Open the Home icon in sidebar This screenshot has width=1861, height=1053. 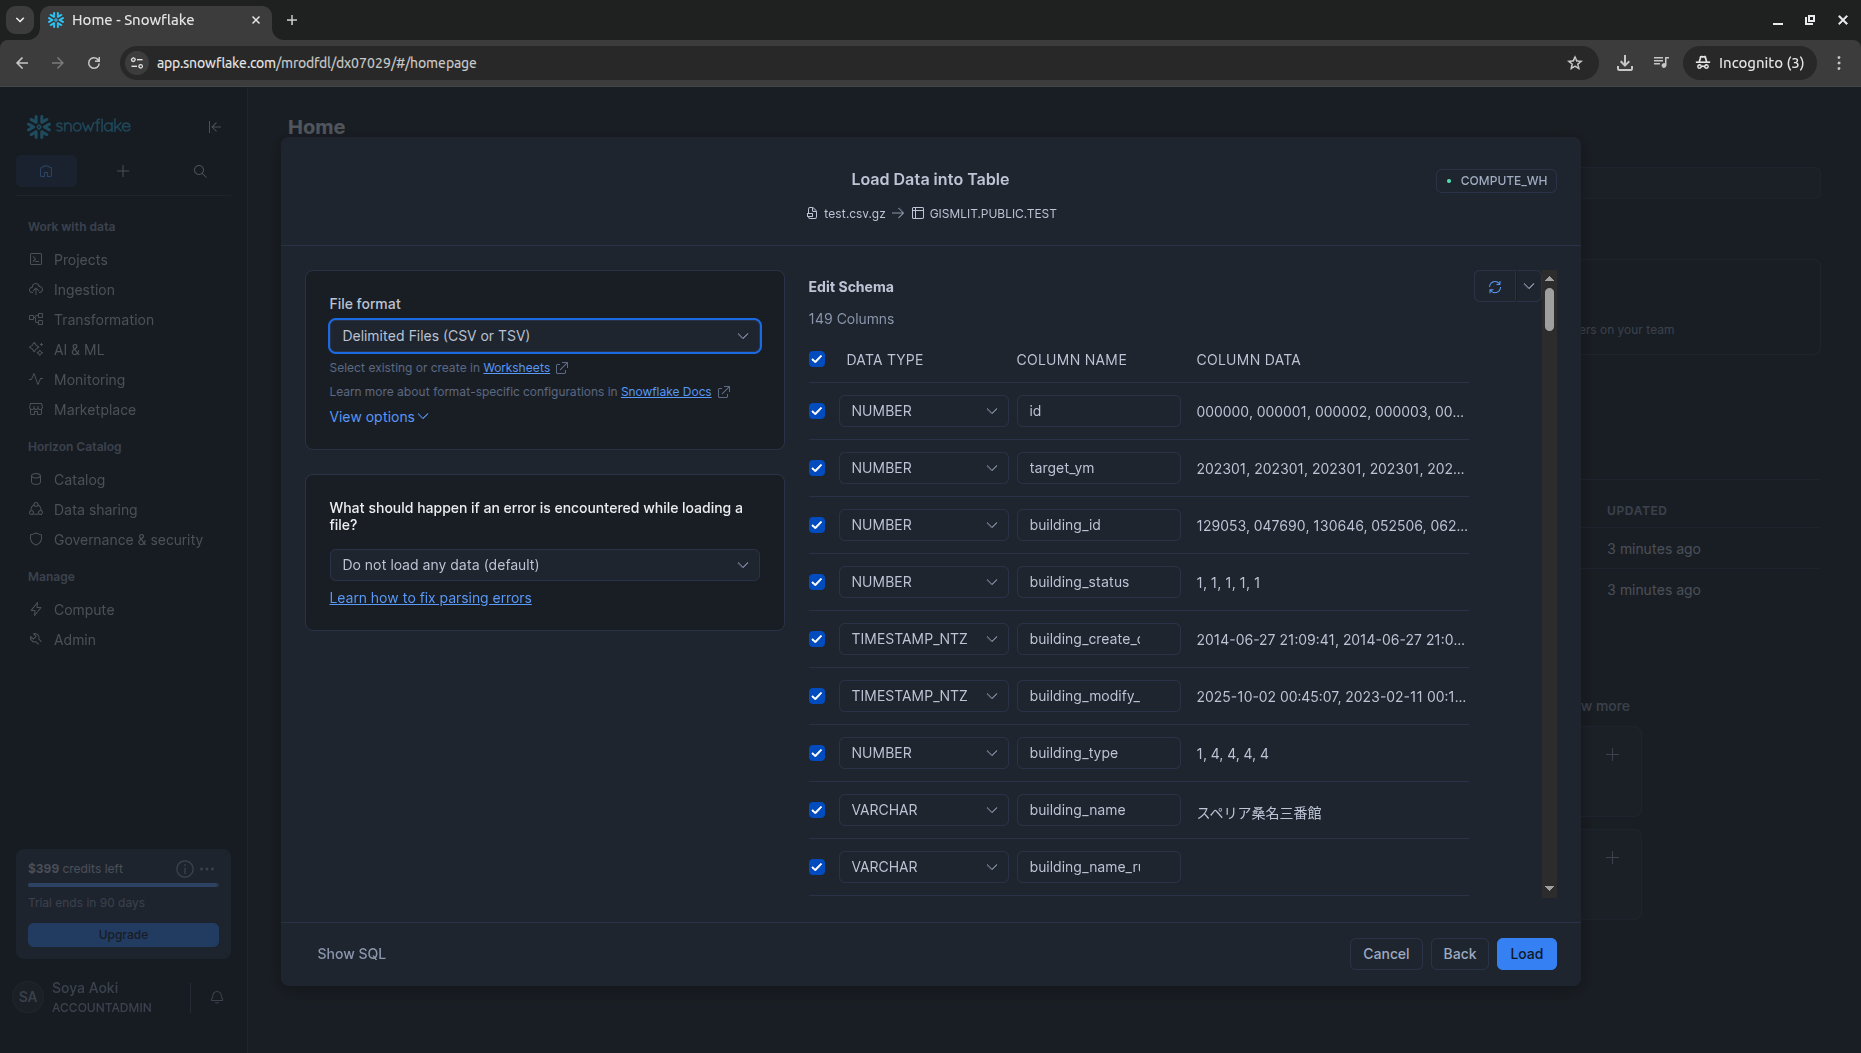(x=46, y=171)
